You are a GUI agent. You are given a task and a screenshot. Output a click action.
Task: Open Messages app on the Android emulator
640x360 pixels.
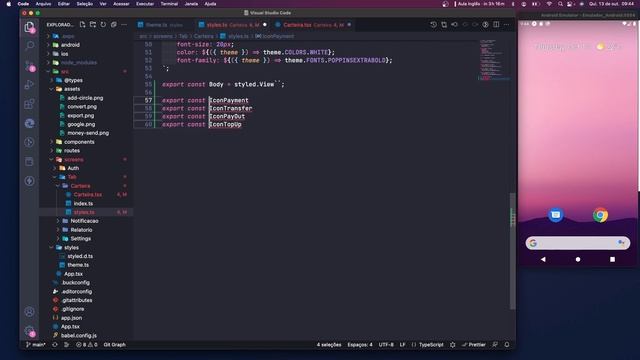click(x=556, y=215)
